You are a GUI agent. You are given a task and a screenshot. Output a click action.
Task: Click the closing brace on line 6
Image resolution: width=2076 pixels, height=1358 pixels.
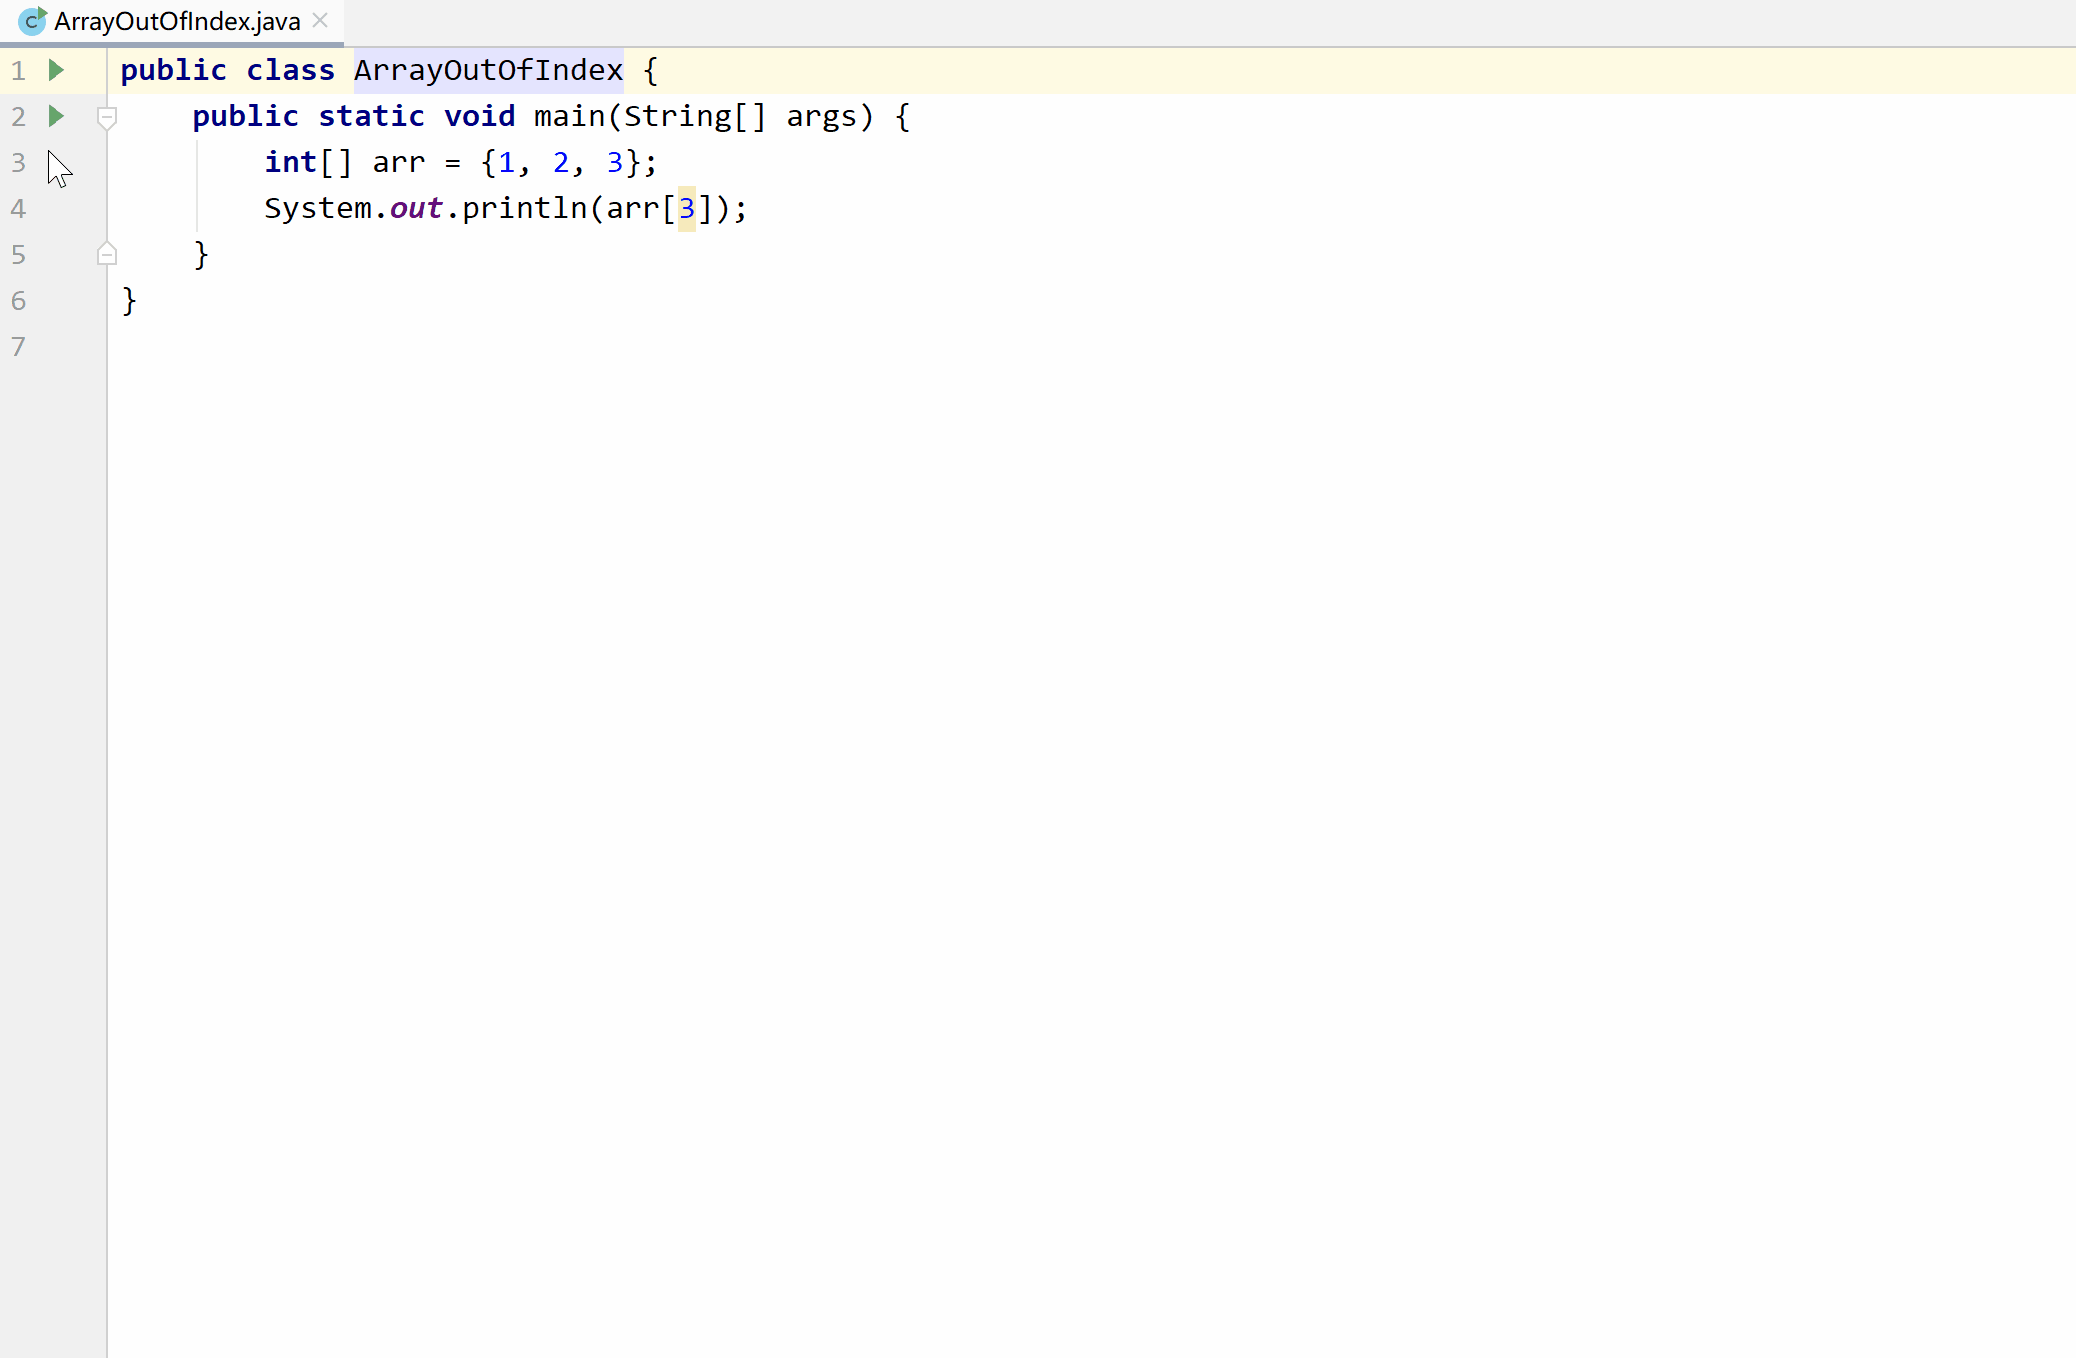tap(129, 300)
